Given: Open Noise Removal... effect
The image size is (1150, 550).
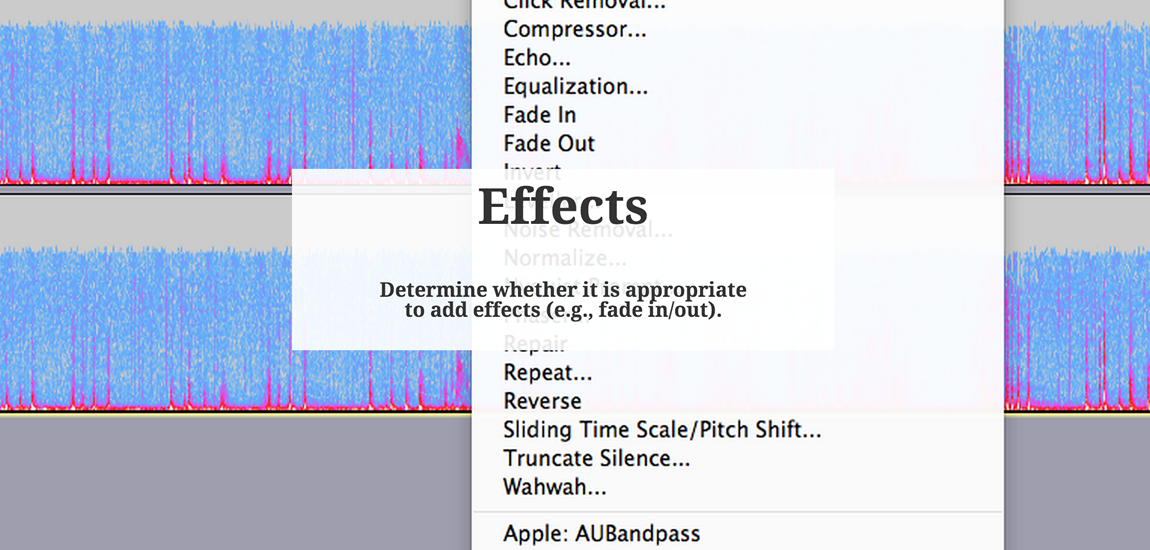Looking at the screenshot, I should pos(587,230).
